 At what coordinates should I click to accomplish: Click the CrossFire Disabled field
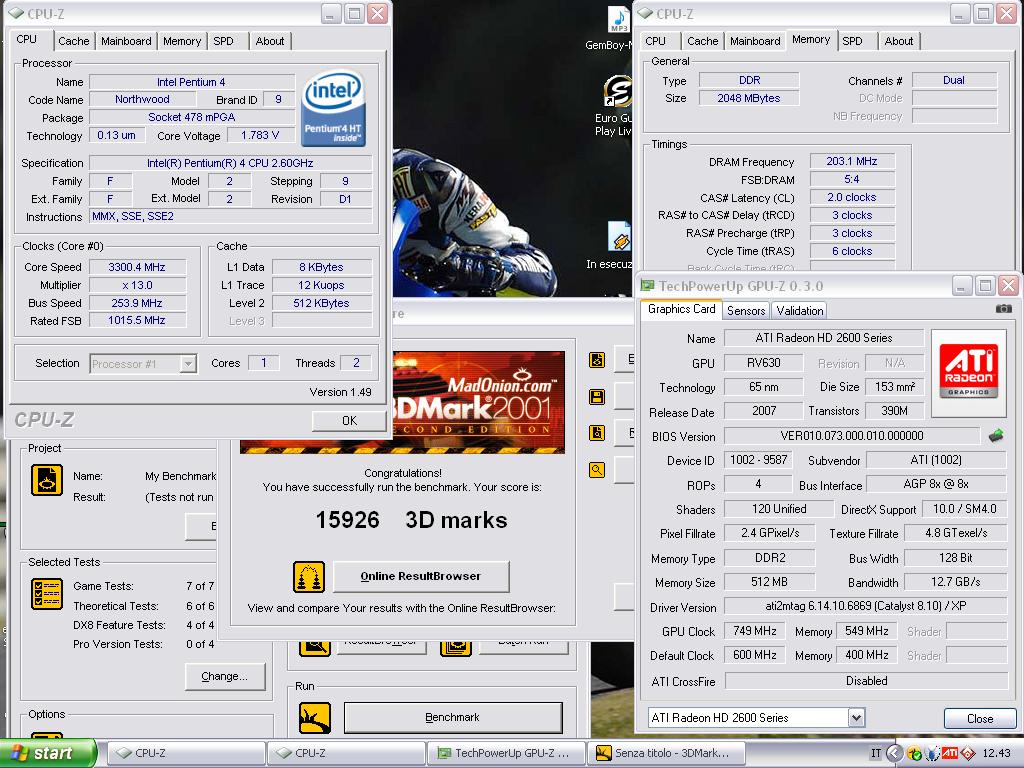coord(866,680)
